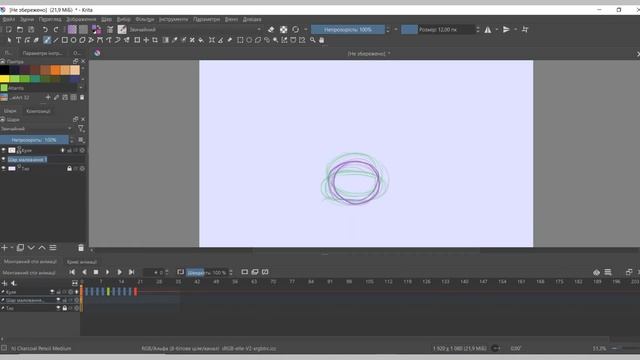Toggle visibility of top timeline layer row
640x360 pixels.
point(52,292)
